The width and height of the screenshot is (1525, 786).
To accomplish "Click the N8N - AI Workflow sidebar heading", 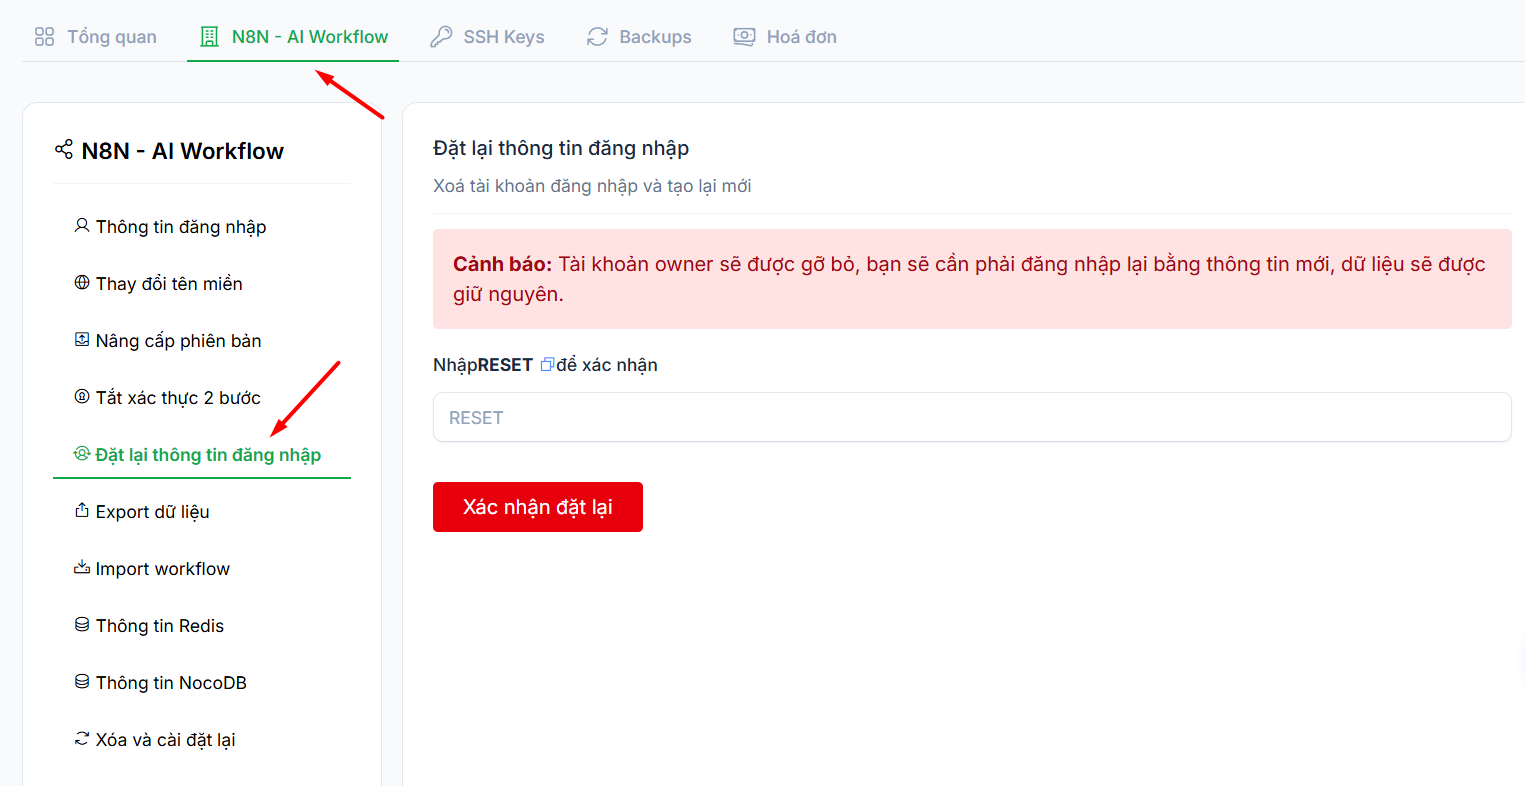I will [x=182, y=151].
